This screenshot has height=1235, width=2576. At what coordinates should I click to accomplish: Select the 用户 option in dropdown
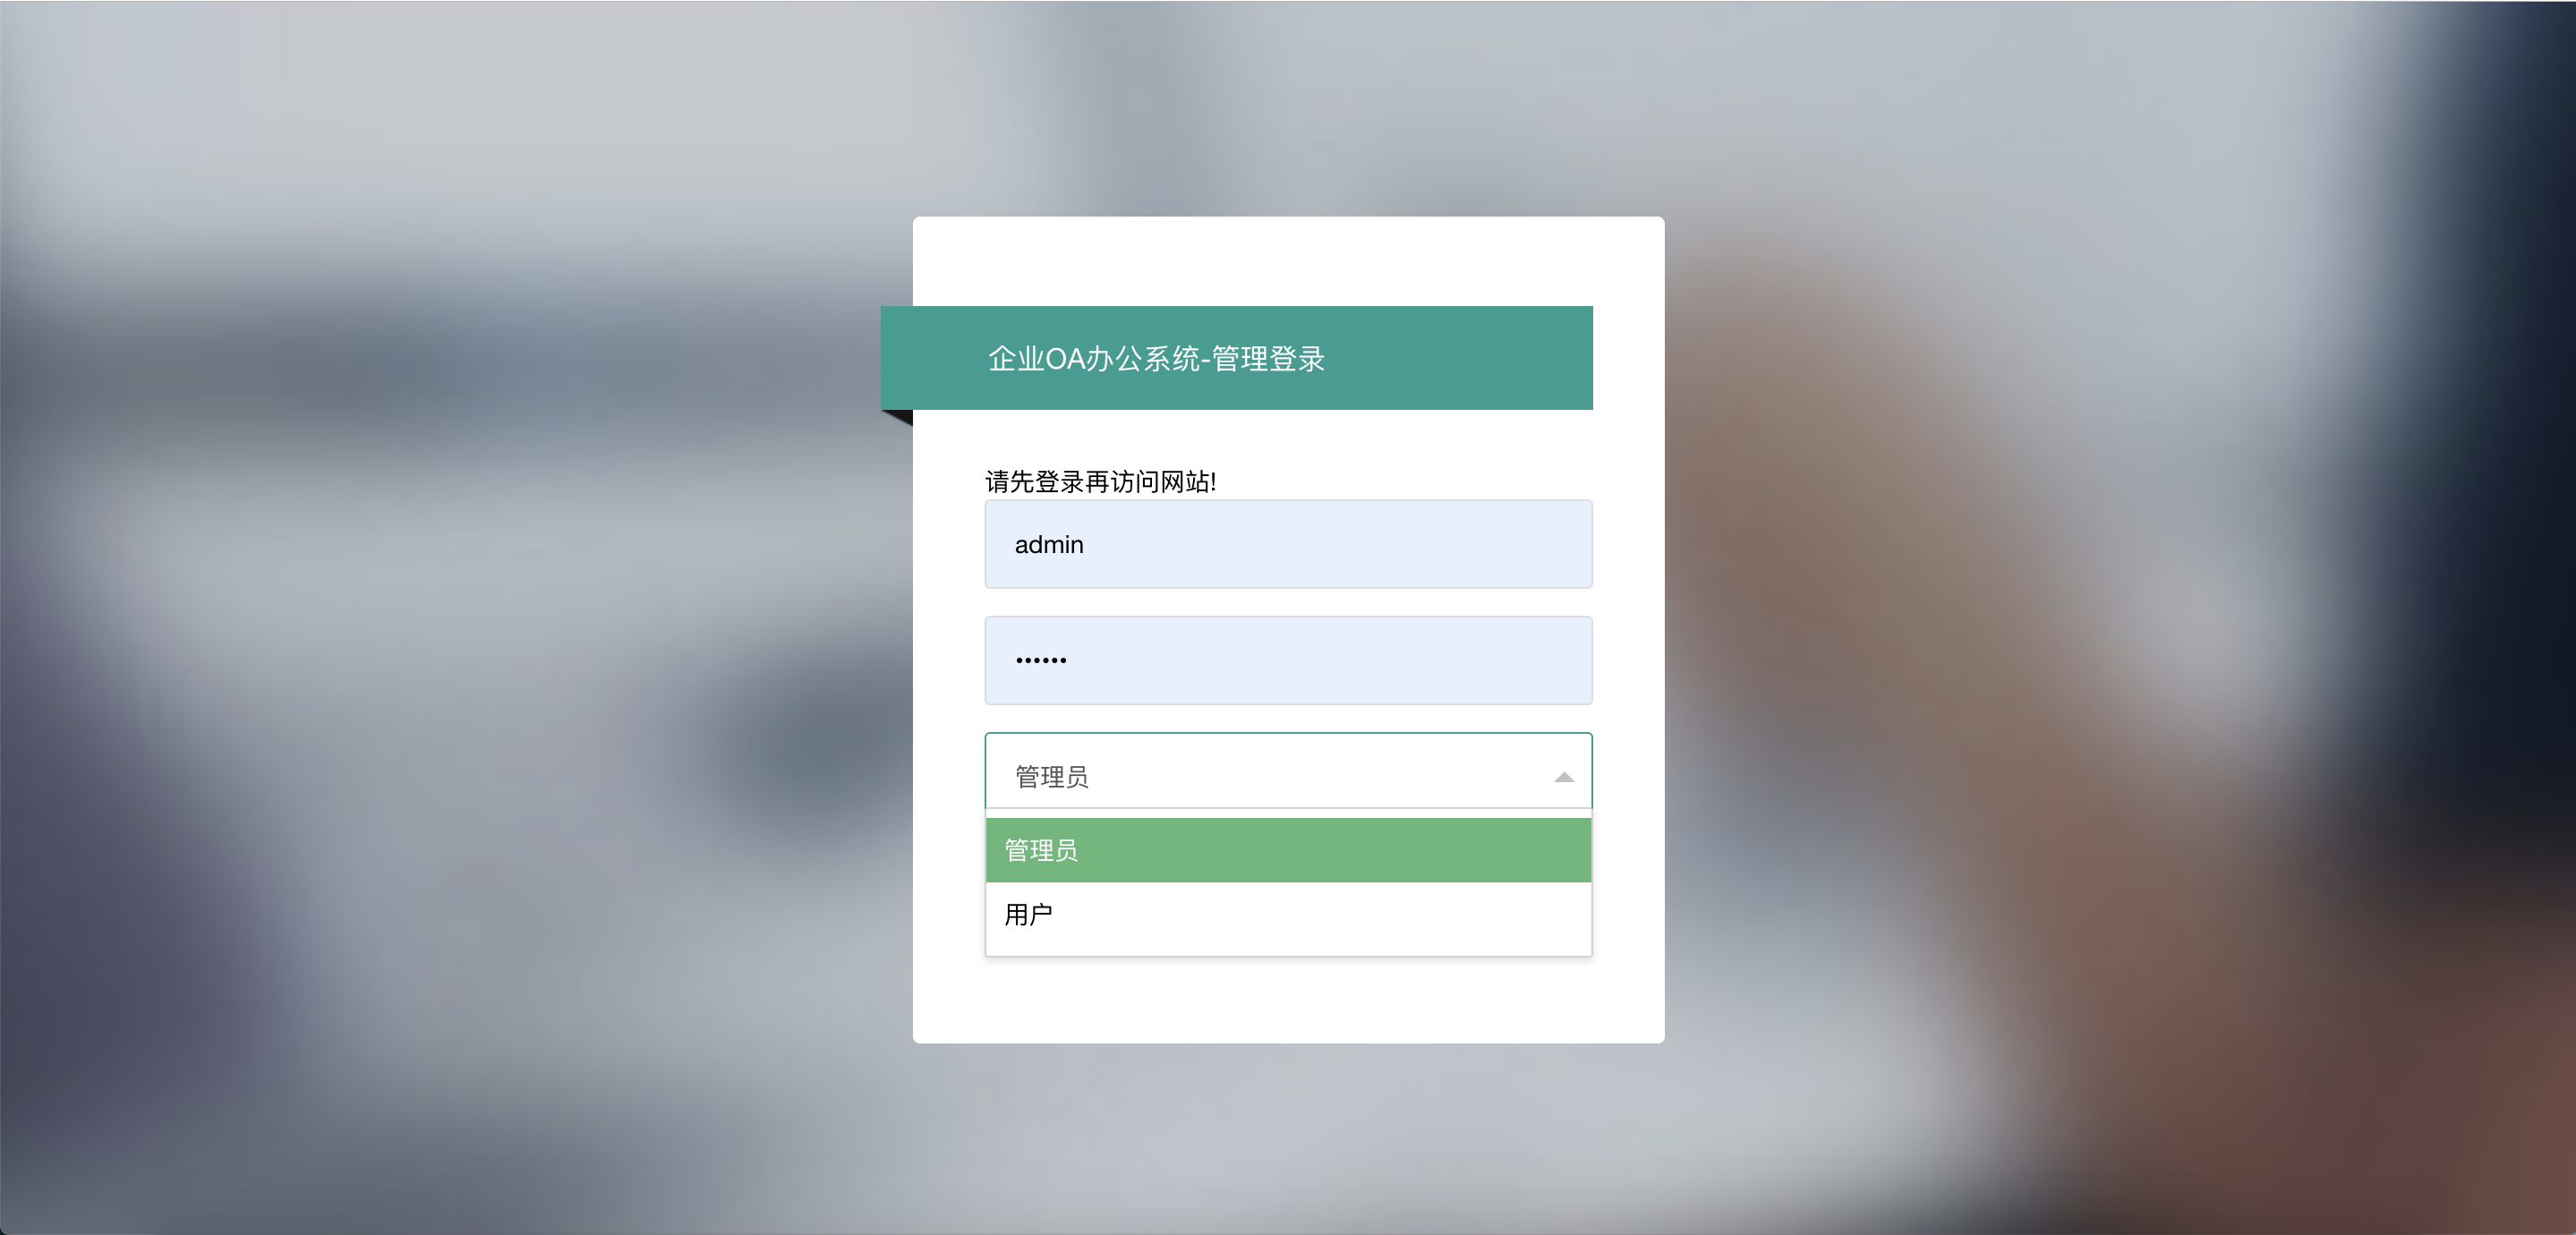tap(1288, 914)
